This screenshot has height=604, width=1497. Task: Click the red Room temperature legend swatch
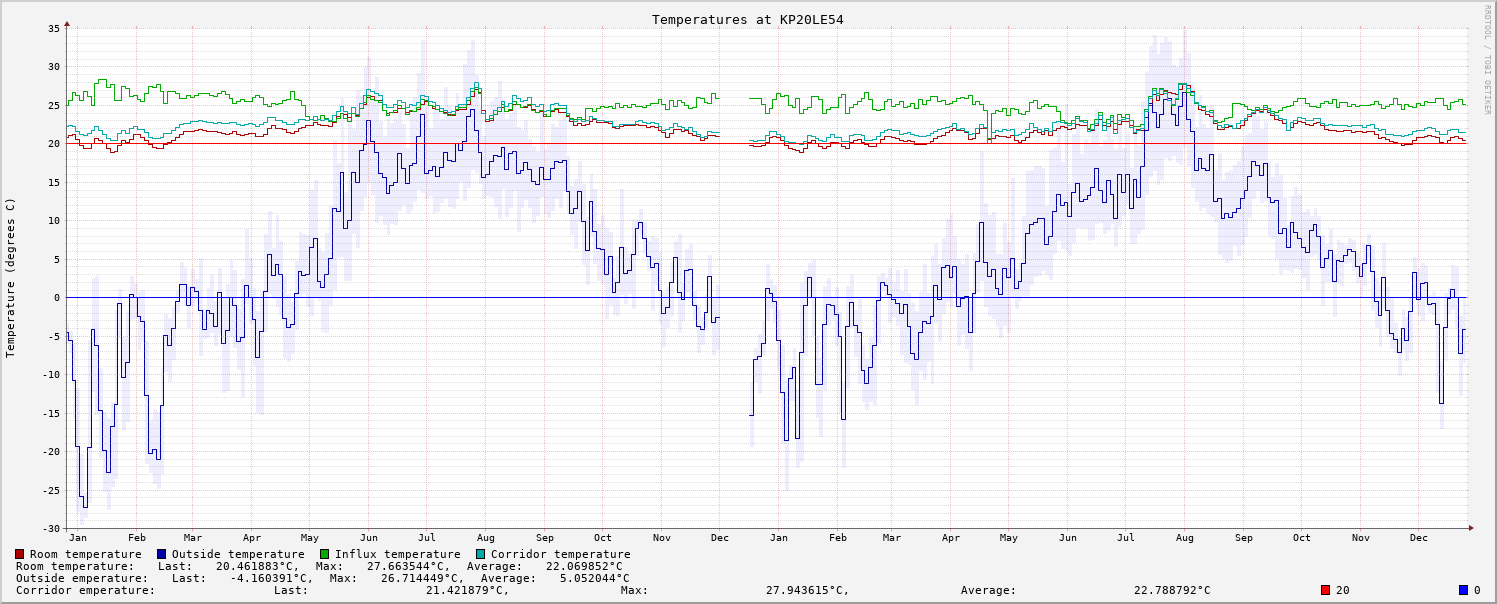(x=20, y=554)
